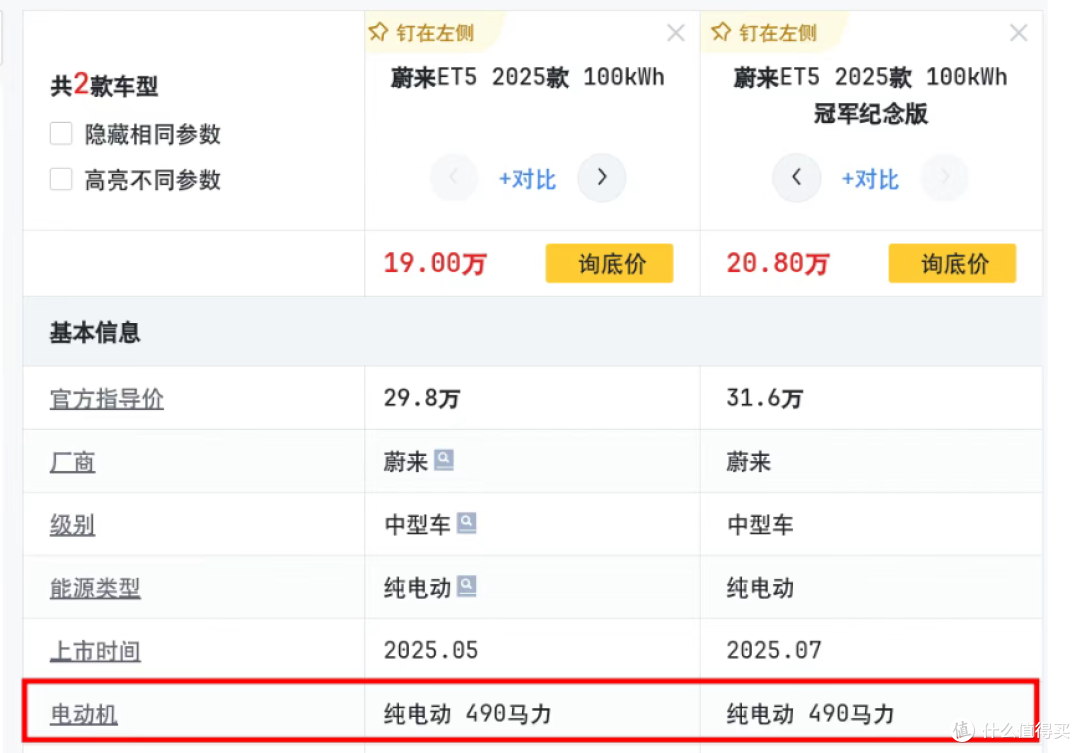
Task: Click the 冠军纪念版 column's 纯电动 490马力 cell
Action: (871, 714)
